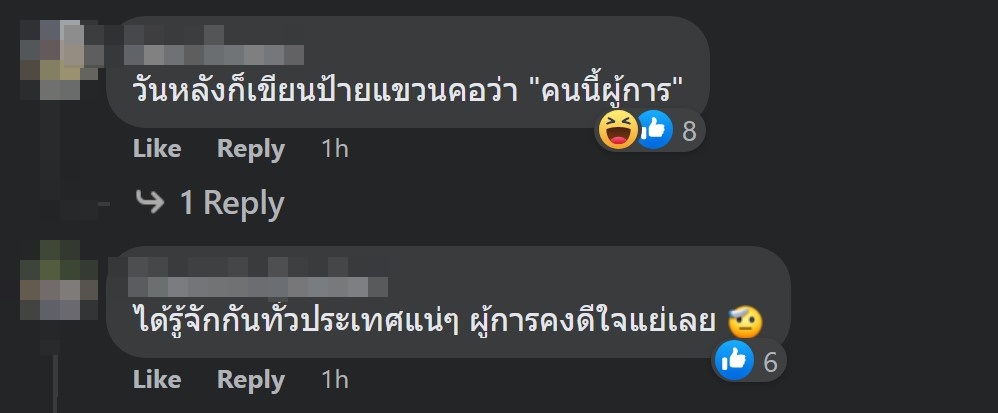Viewport: 998px width, 413px height.
Task: Click the saluting face emoji in the second comment
Action: tap(745, 323)
